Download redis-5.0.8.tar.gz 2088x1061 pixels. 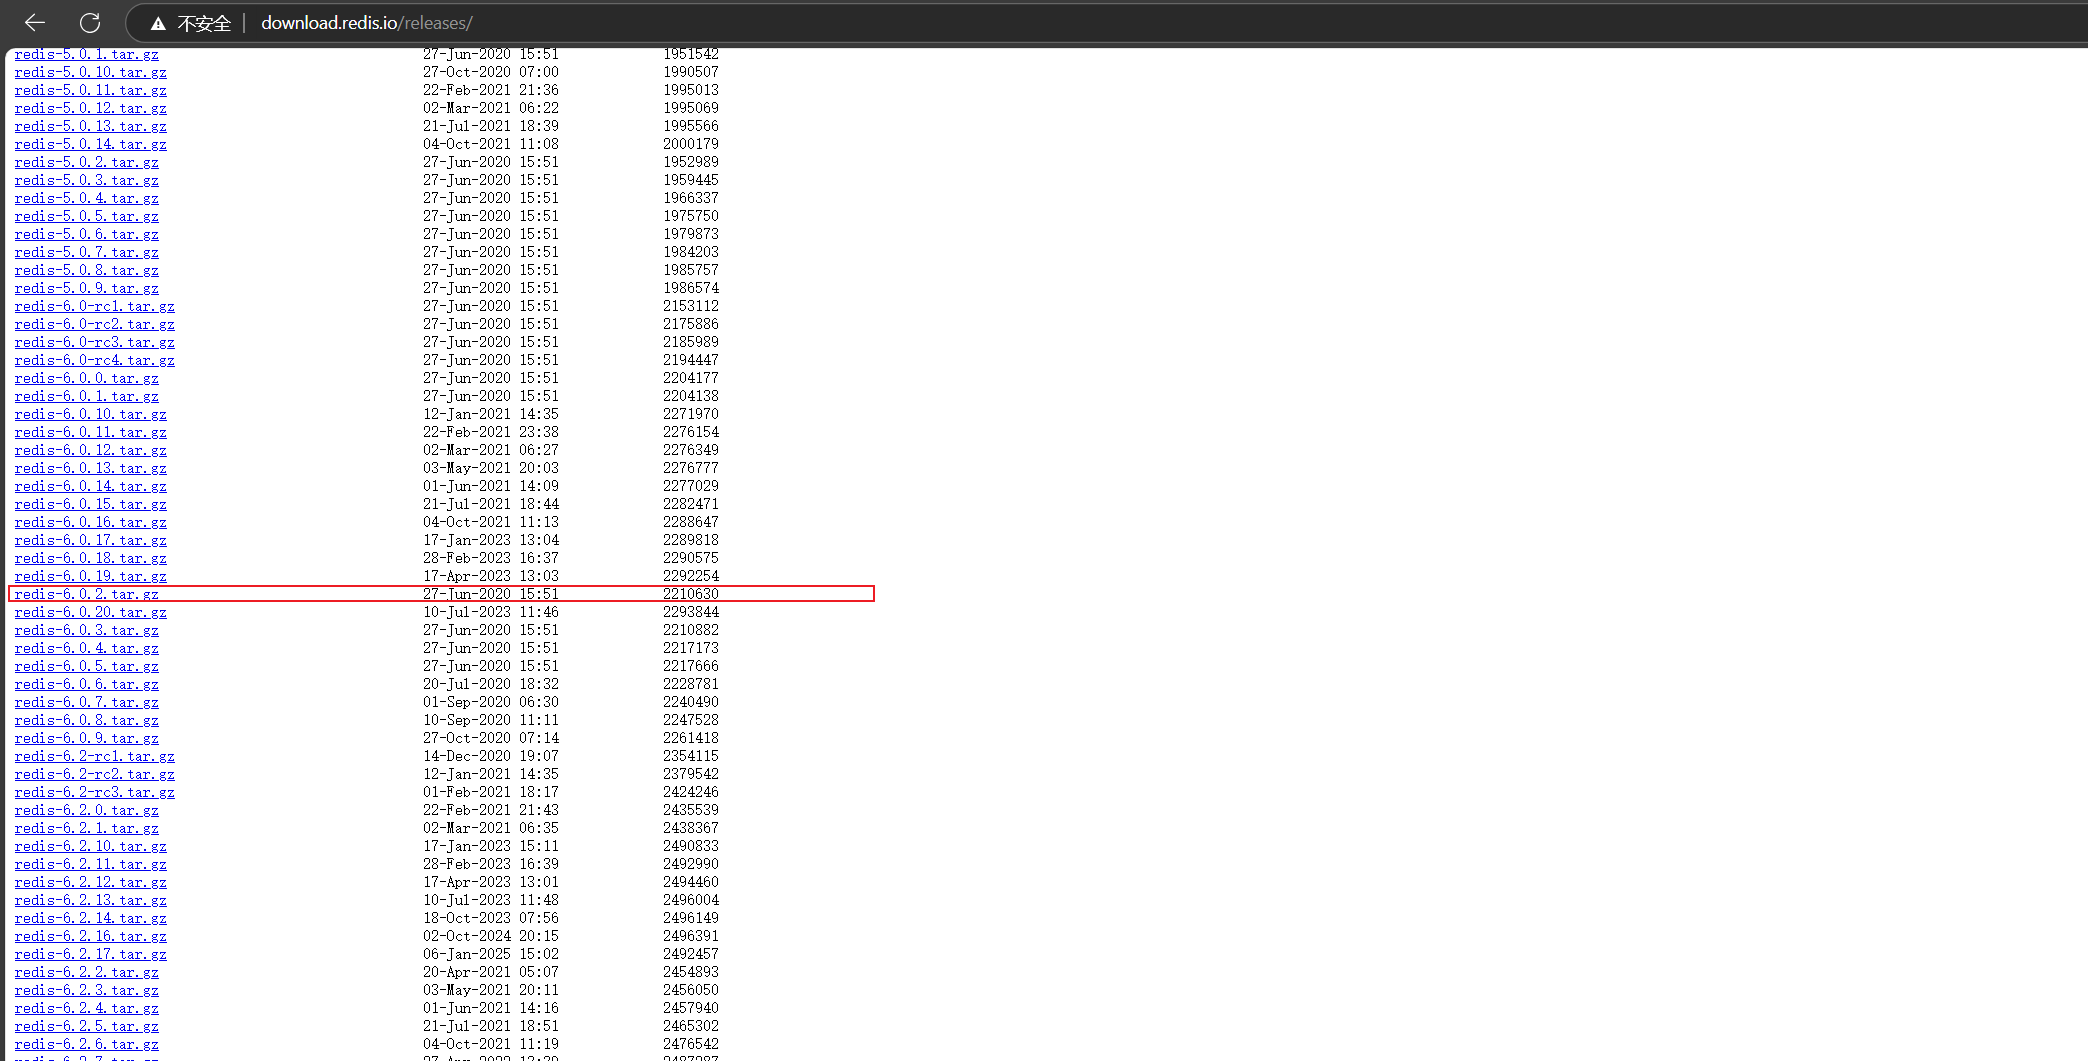tap(87, 270)
